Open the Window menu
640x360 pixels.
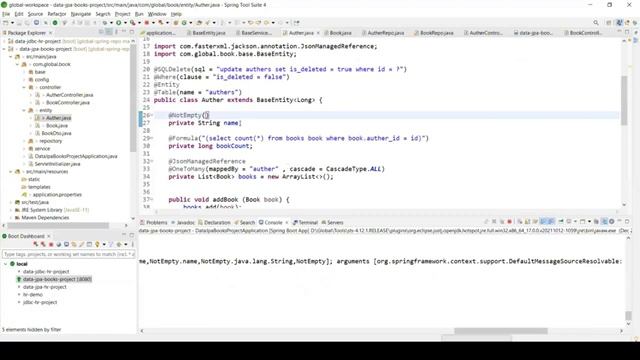tap(157, 14)
